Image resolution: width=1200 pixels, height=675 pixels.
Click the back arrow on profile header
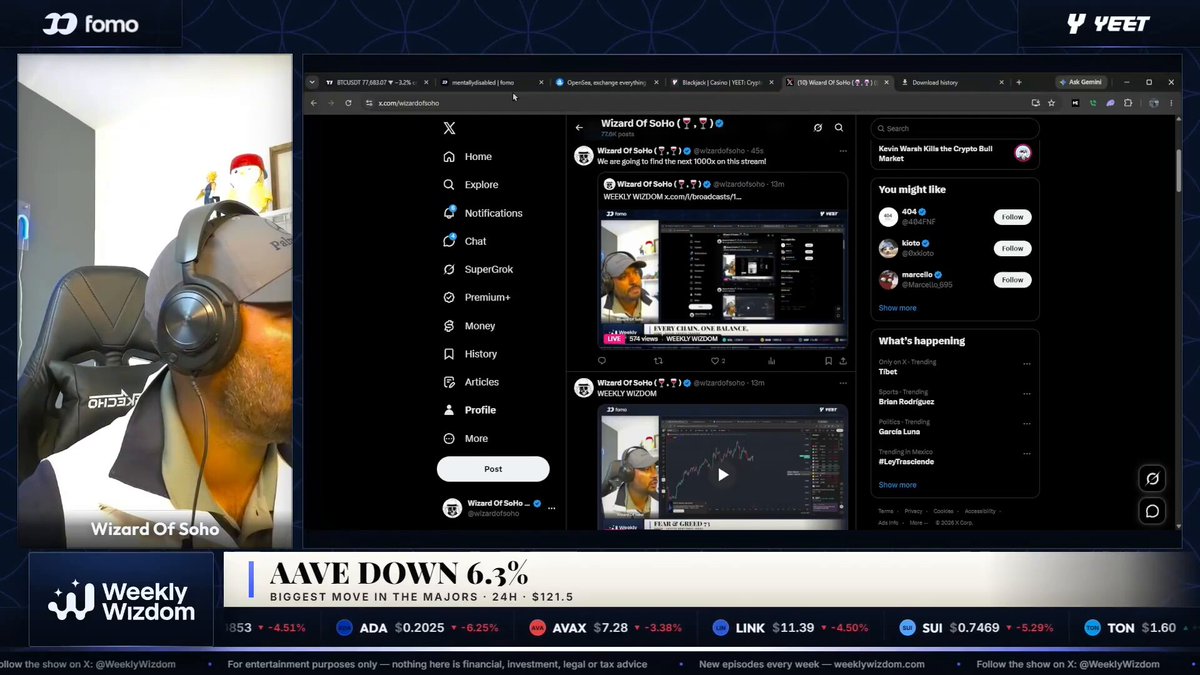[579, 128]
